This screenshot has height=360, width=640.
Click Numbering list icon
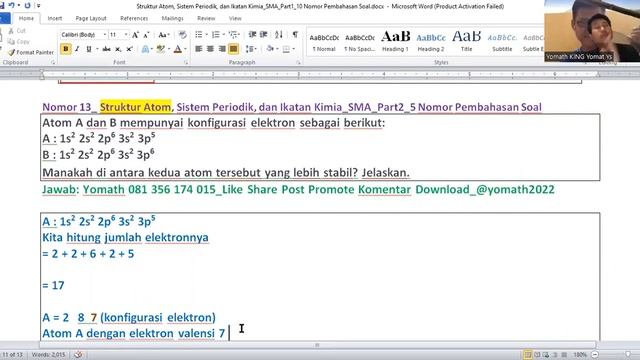(x=216, y=35)
